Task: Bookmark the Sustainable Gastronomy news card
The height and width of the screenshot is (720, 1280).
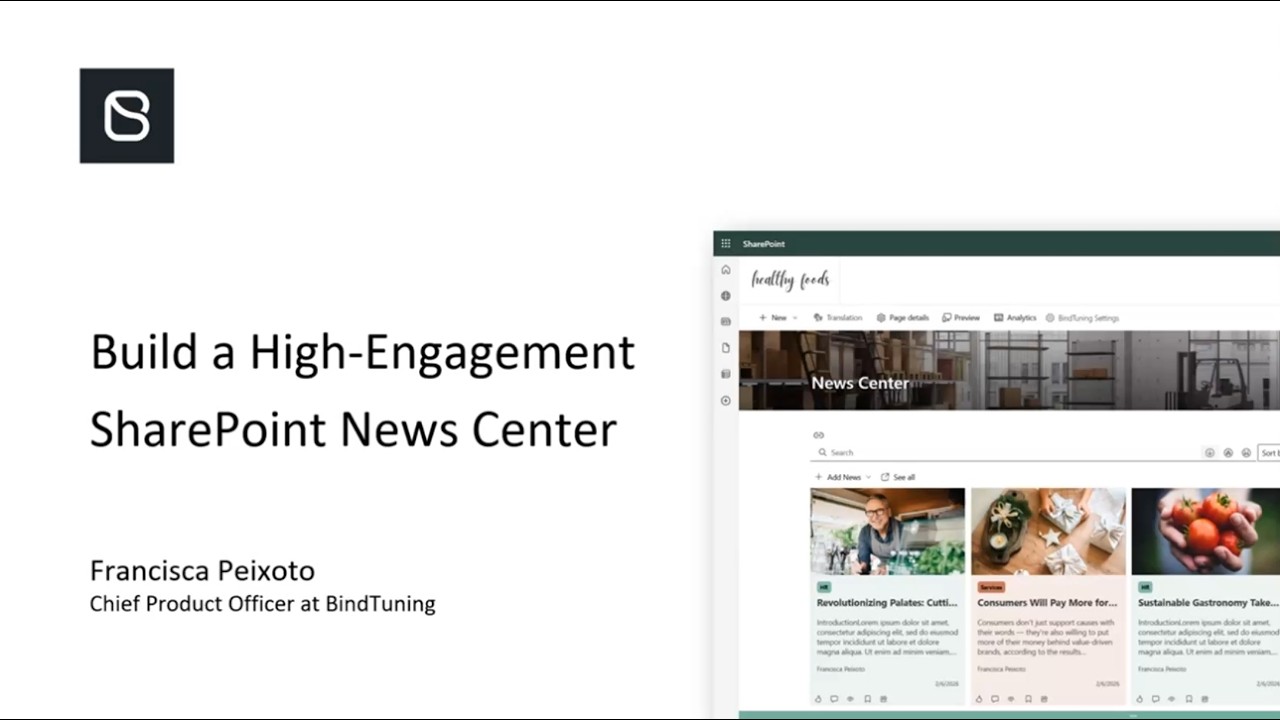Action: coord(1189,699)
